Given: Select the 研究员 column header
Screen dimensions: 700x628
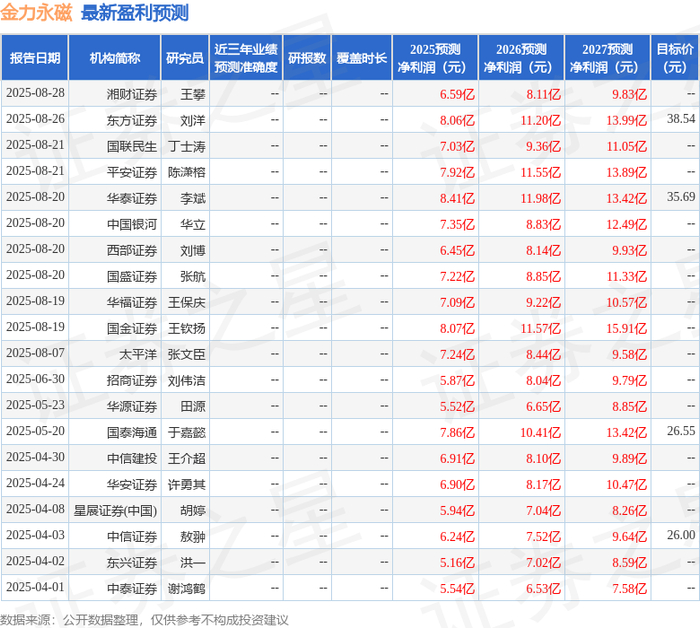Looking at the screenshot, I should (x=185, y=58).
